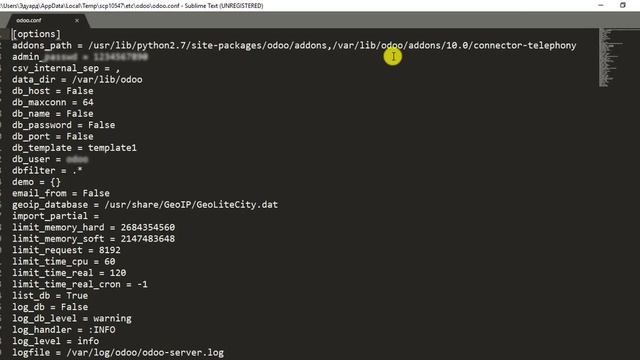Image resolution: width=640 pixels, height=360 pixels.
Task: Click the limit_time_real_cron value -1
Action: pos(142,284)
